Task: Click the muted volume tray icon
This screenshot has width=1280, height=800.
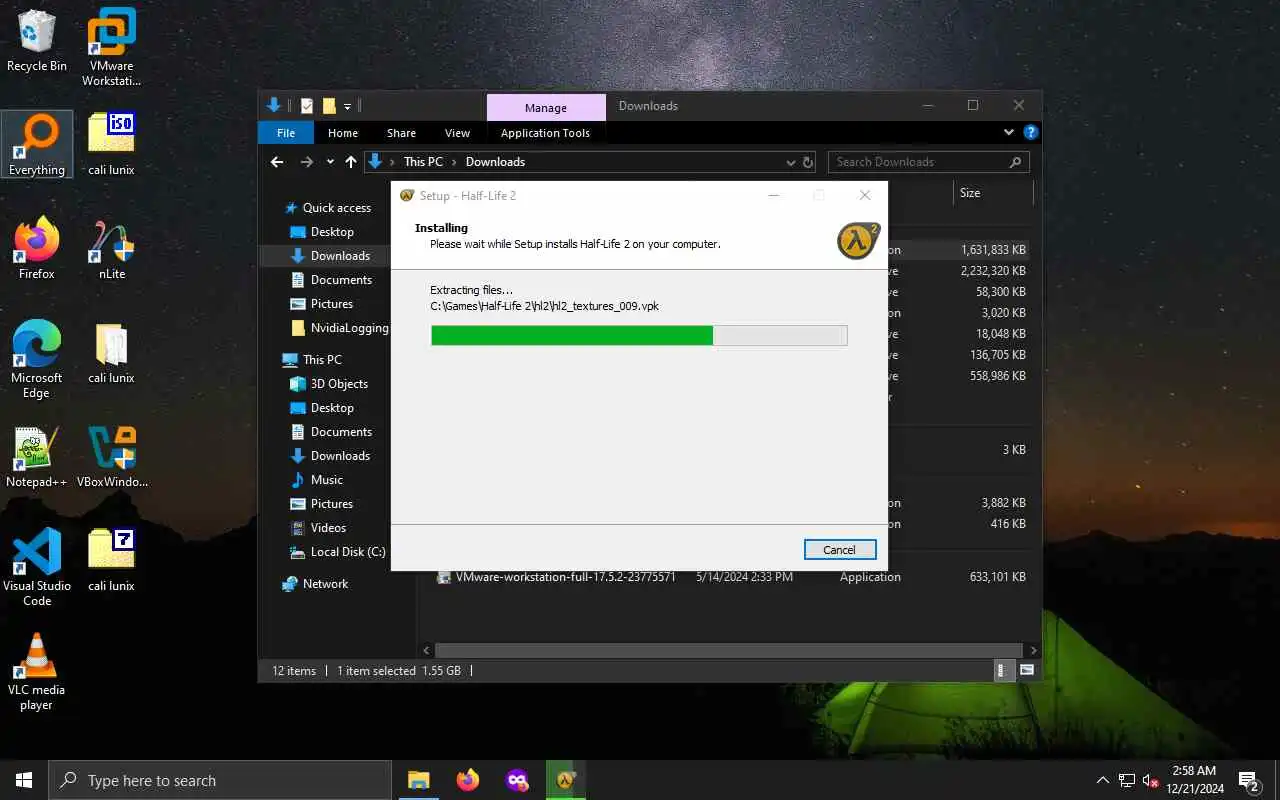Action: tap(1151, 780)
